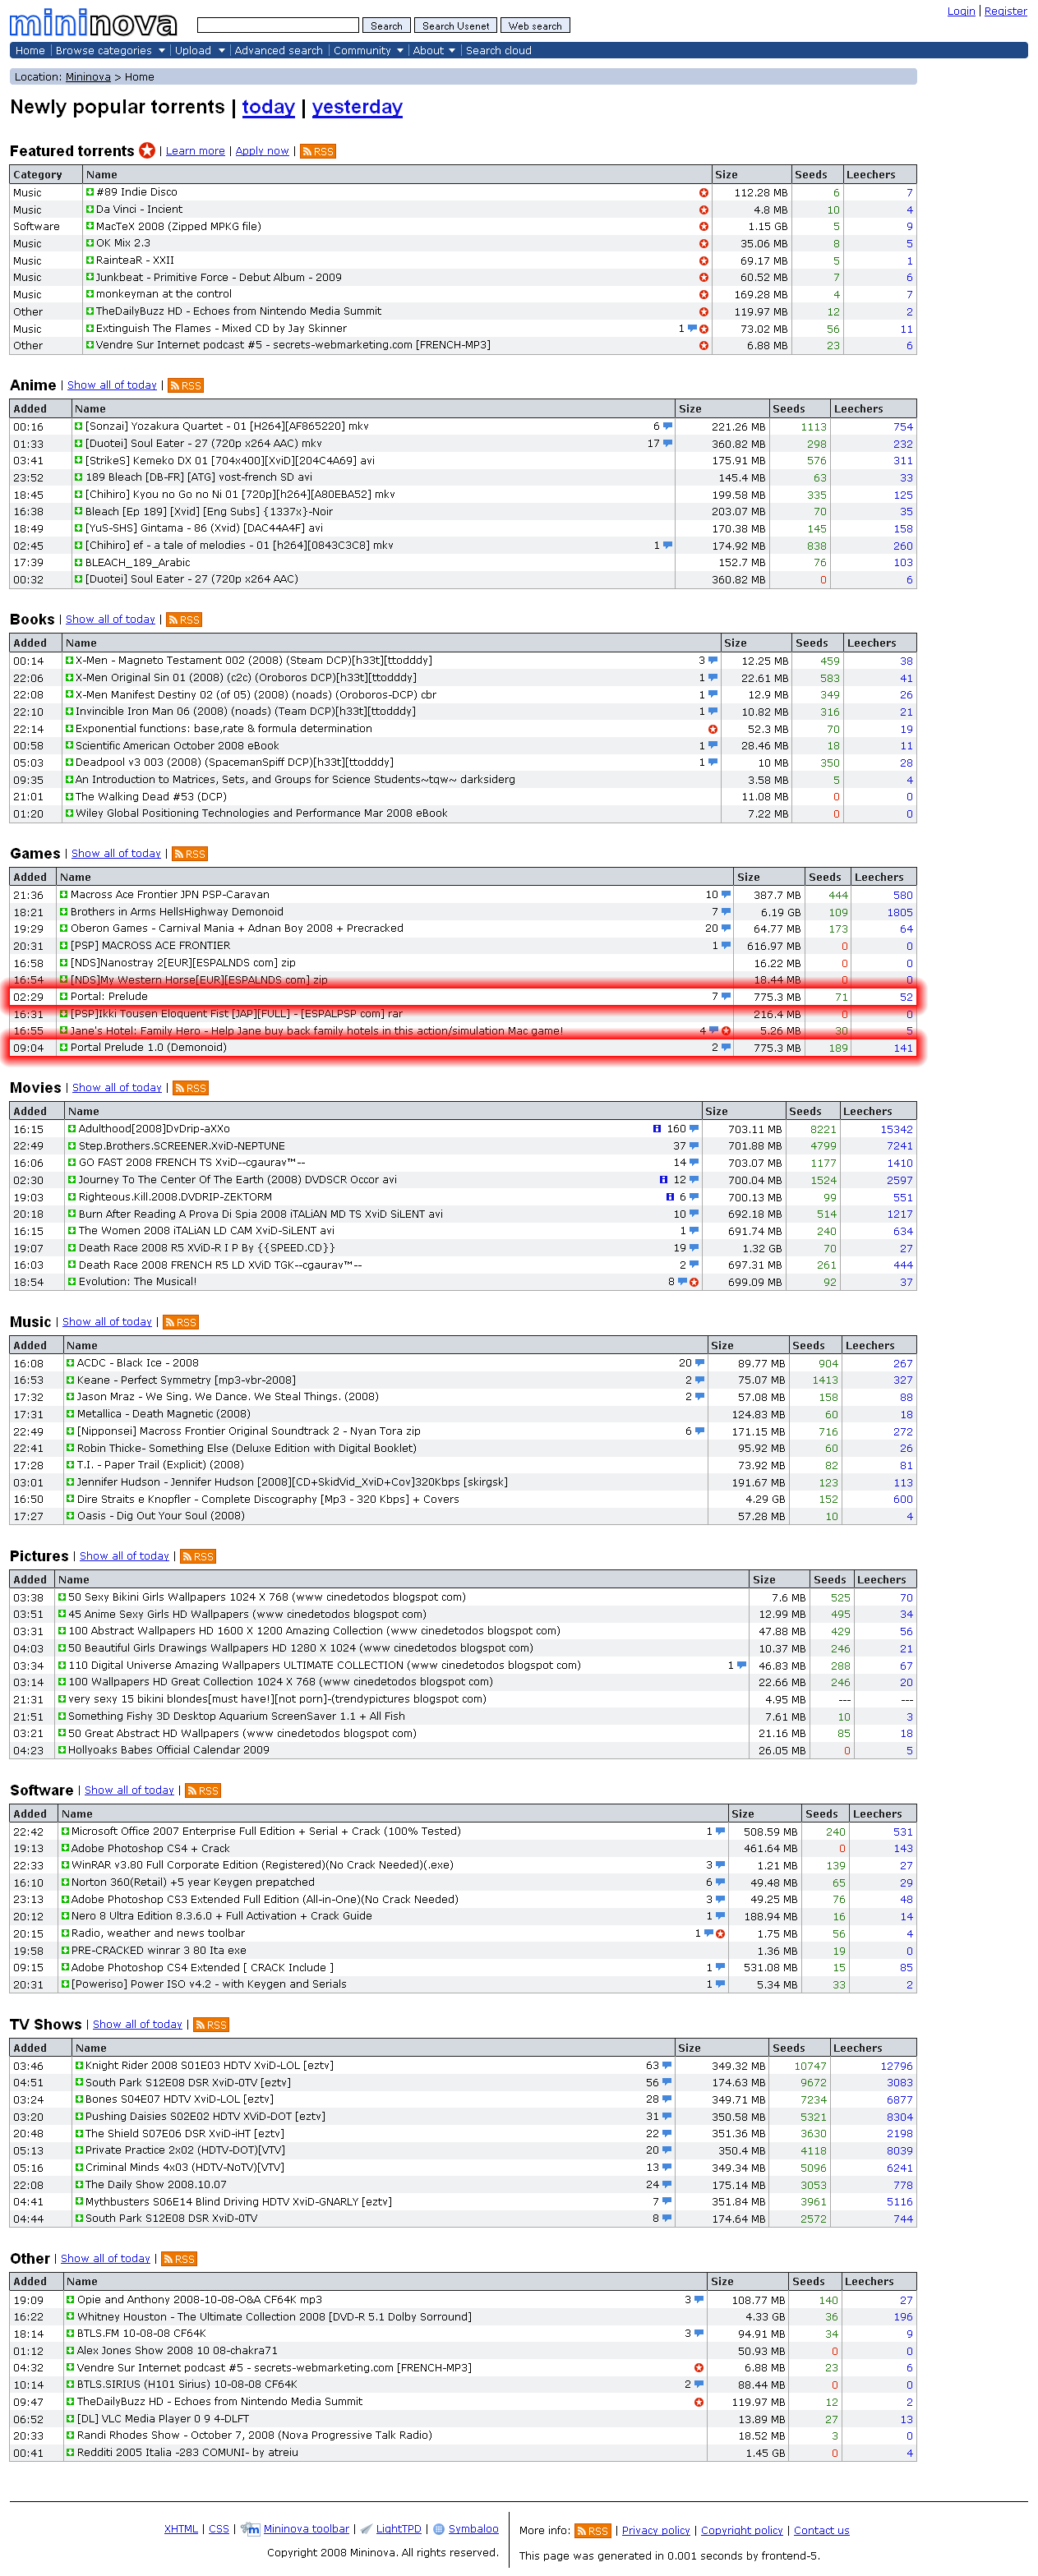Click Show all of today for Movies

117,1087
